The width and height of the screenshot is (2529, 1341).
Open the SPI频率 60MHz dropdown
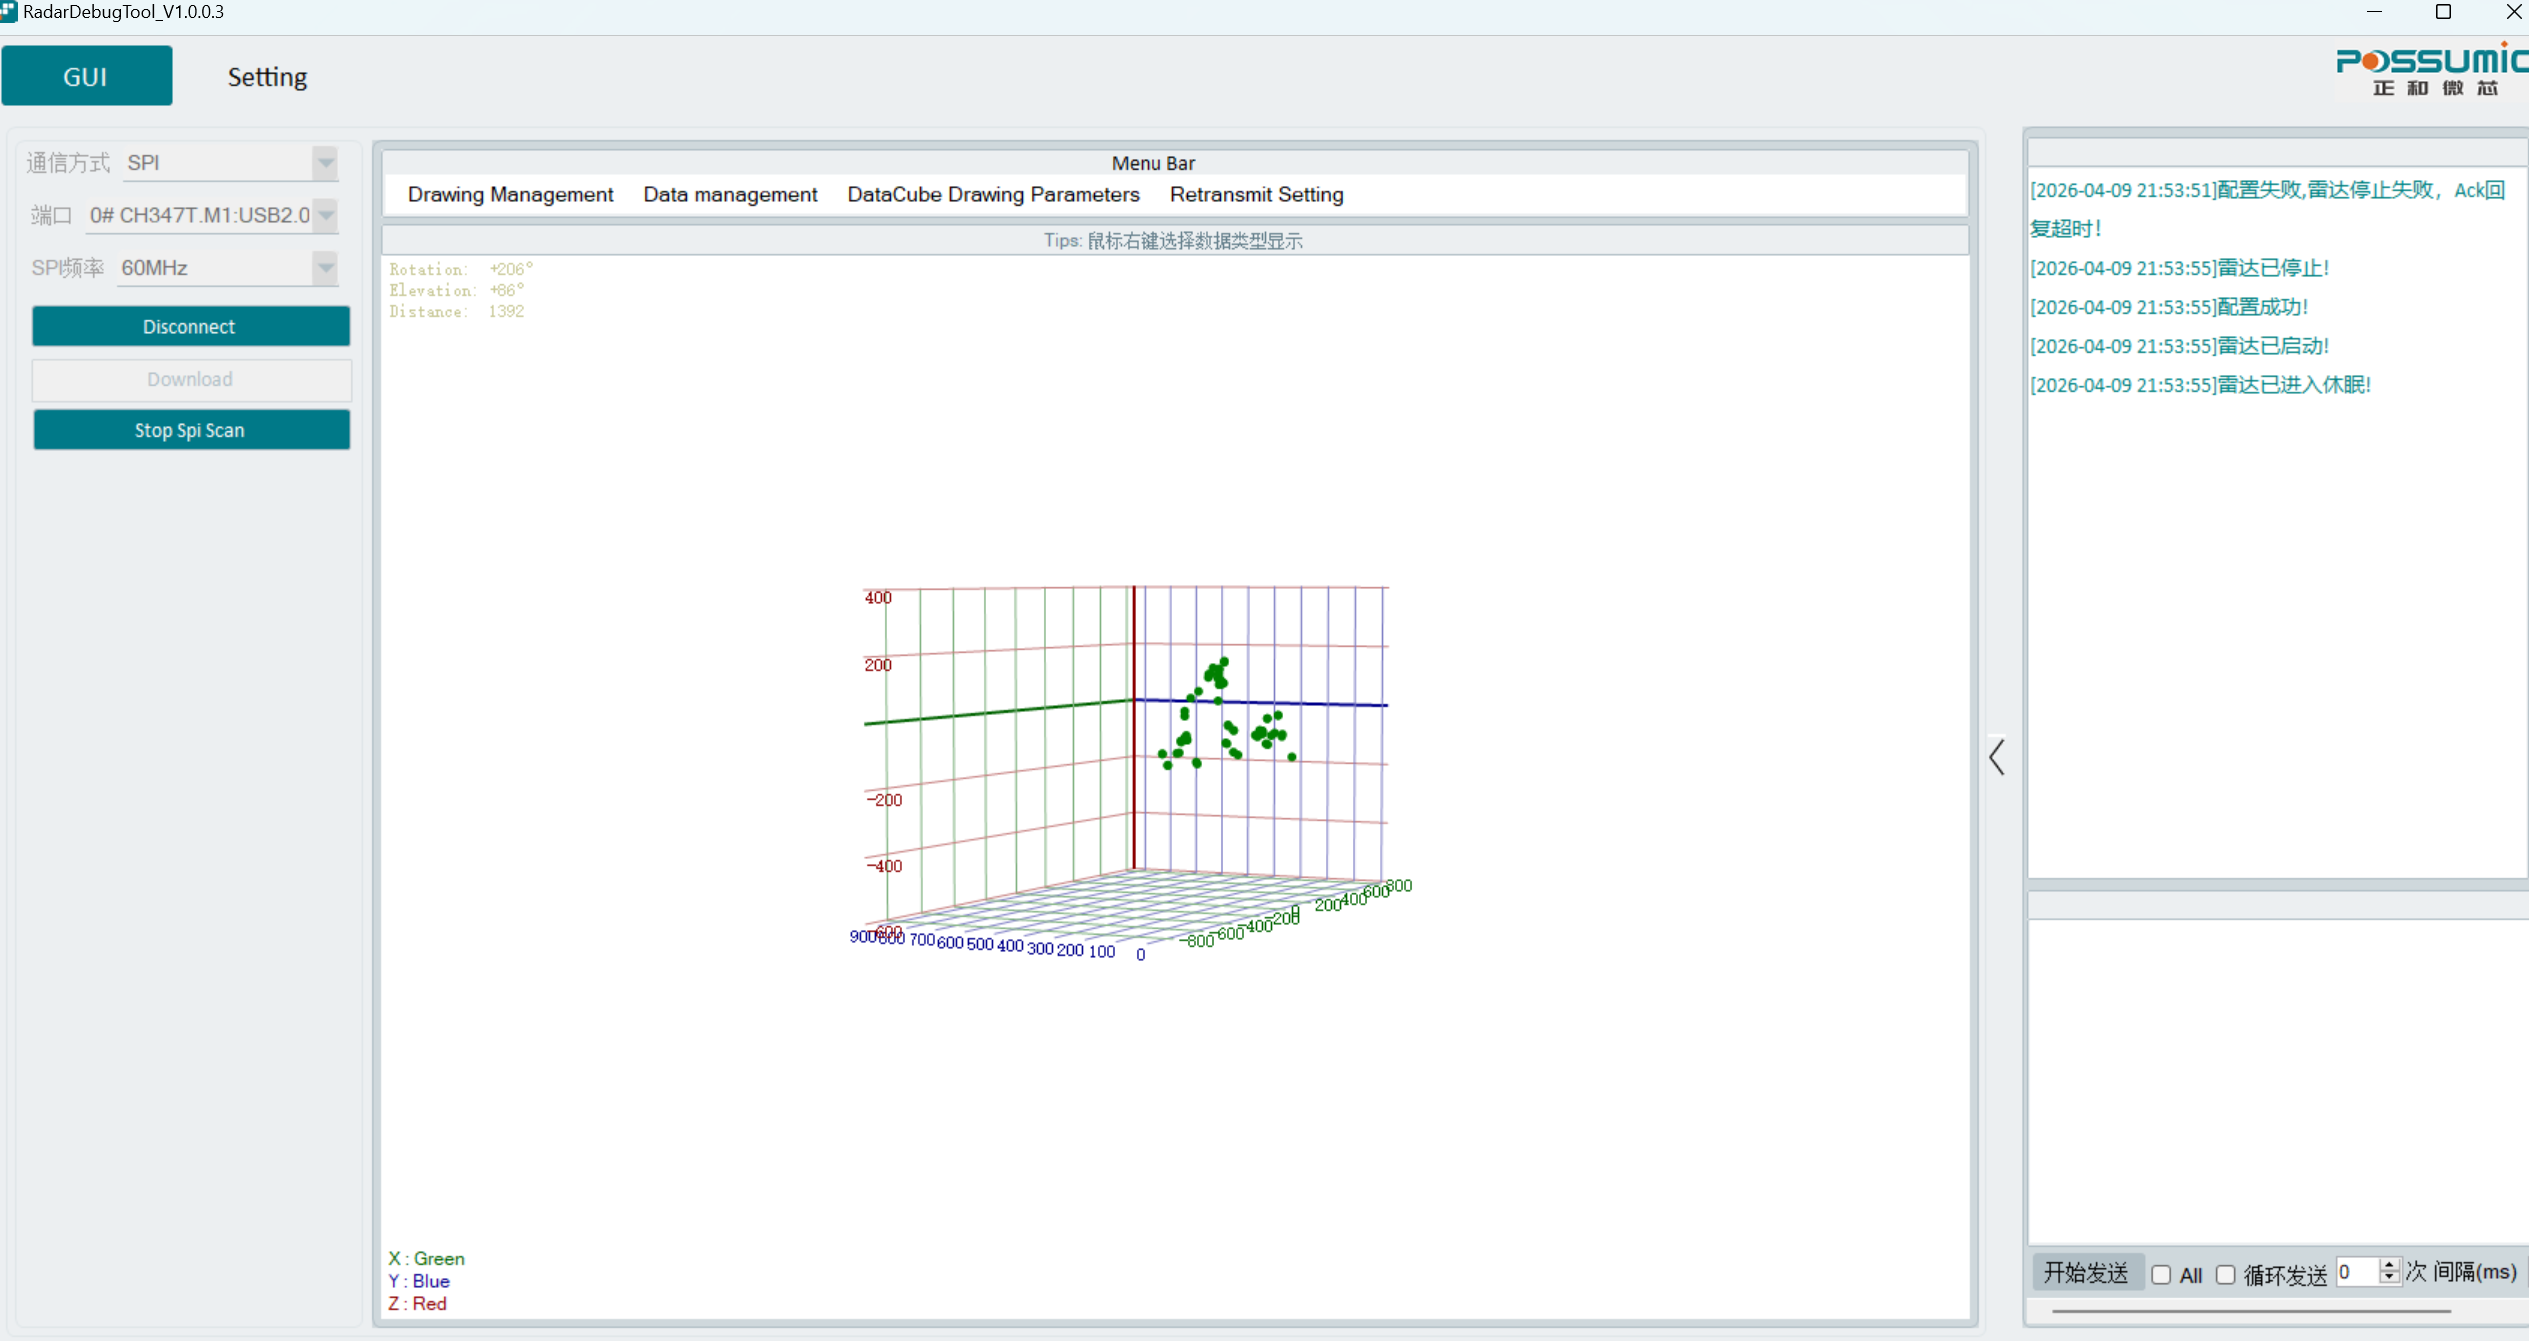[325, 267]
